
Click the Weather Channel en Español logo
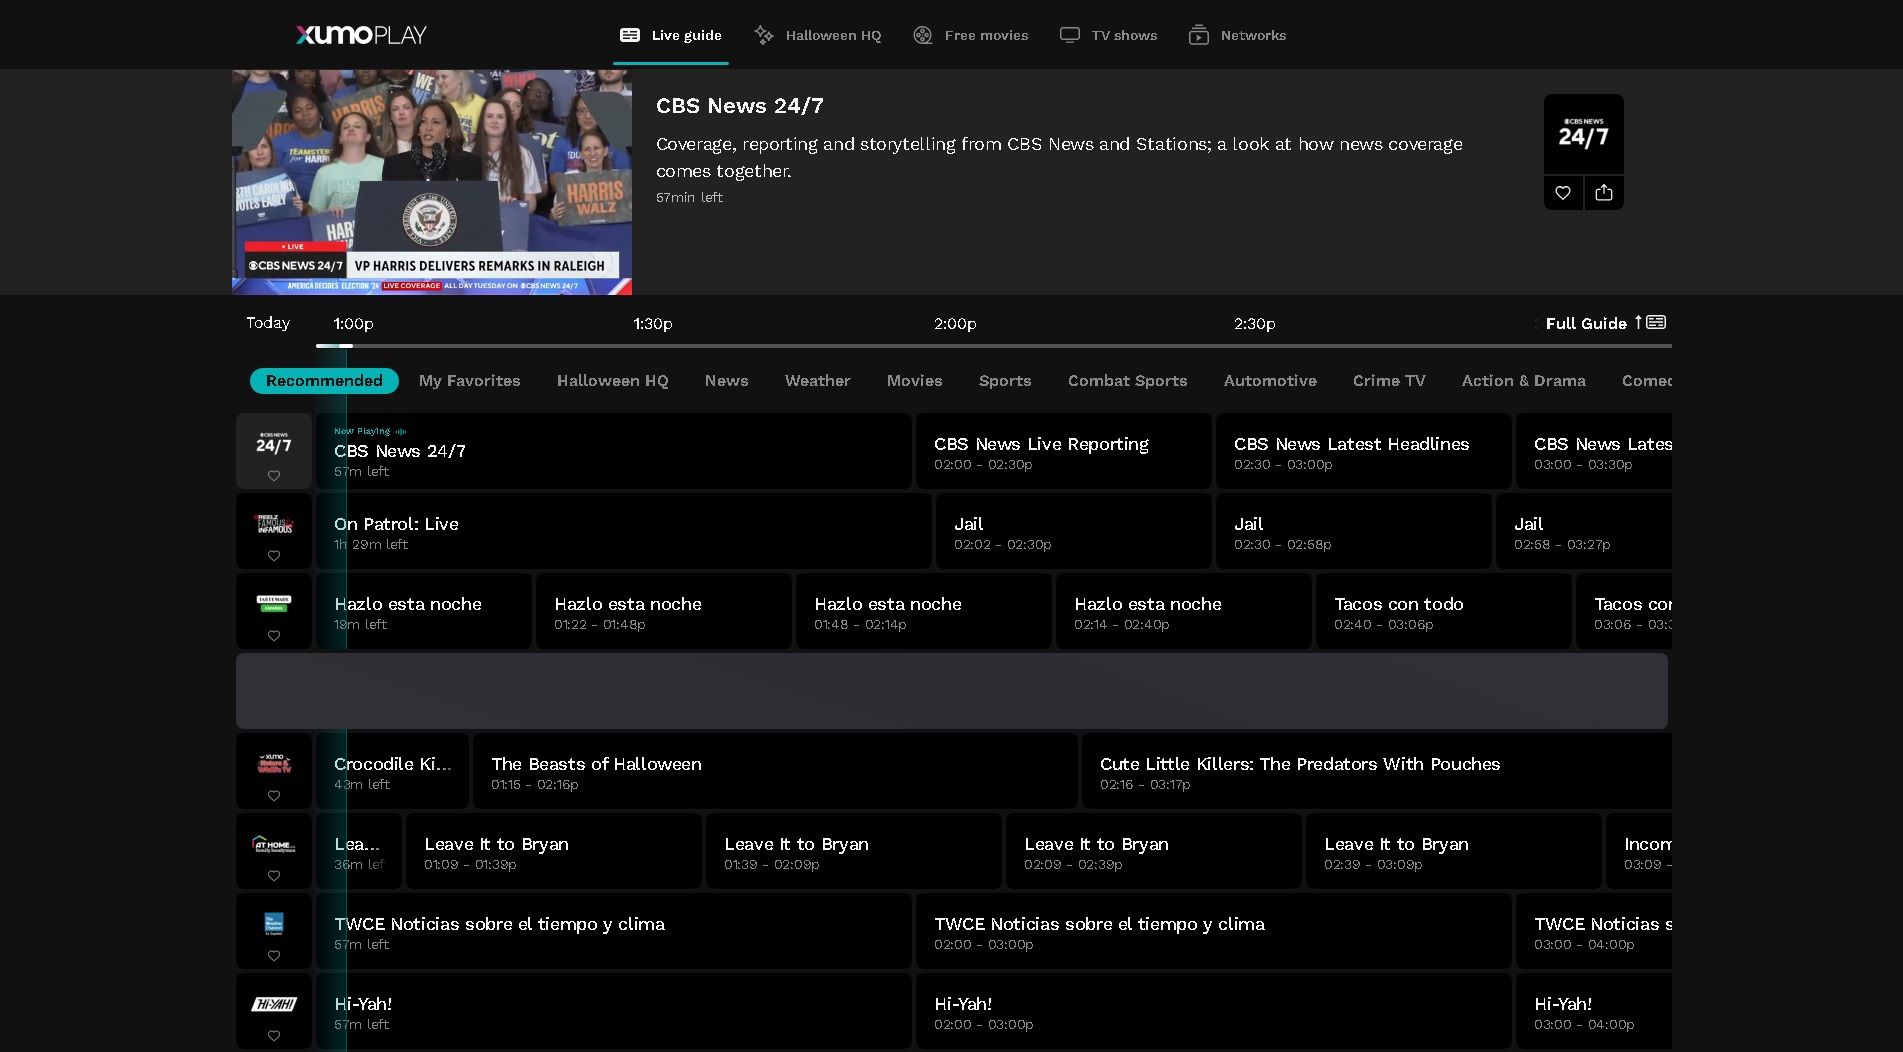(274, 924)
